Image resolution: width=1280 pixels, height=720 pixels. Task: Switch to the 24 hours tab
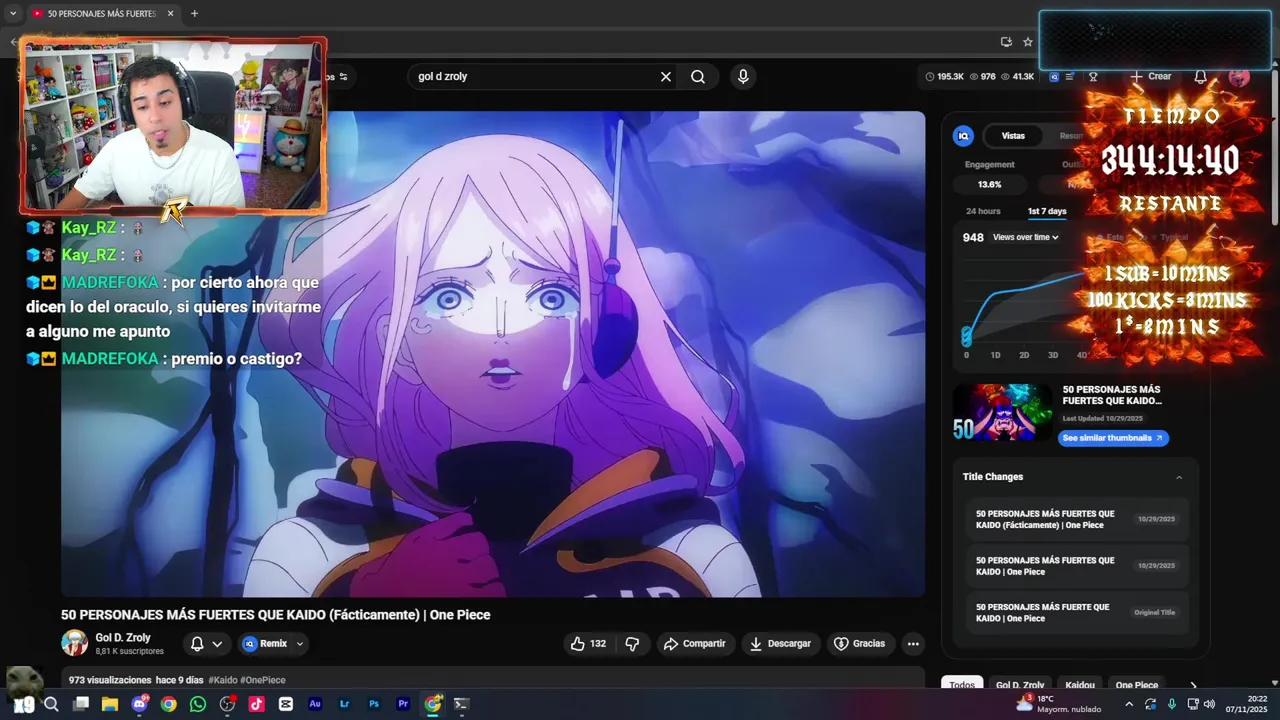983,211
